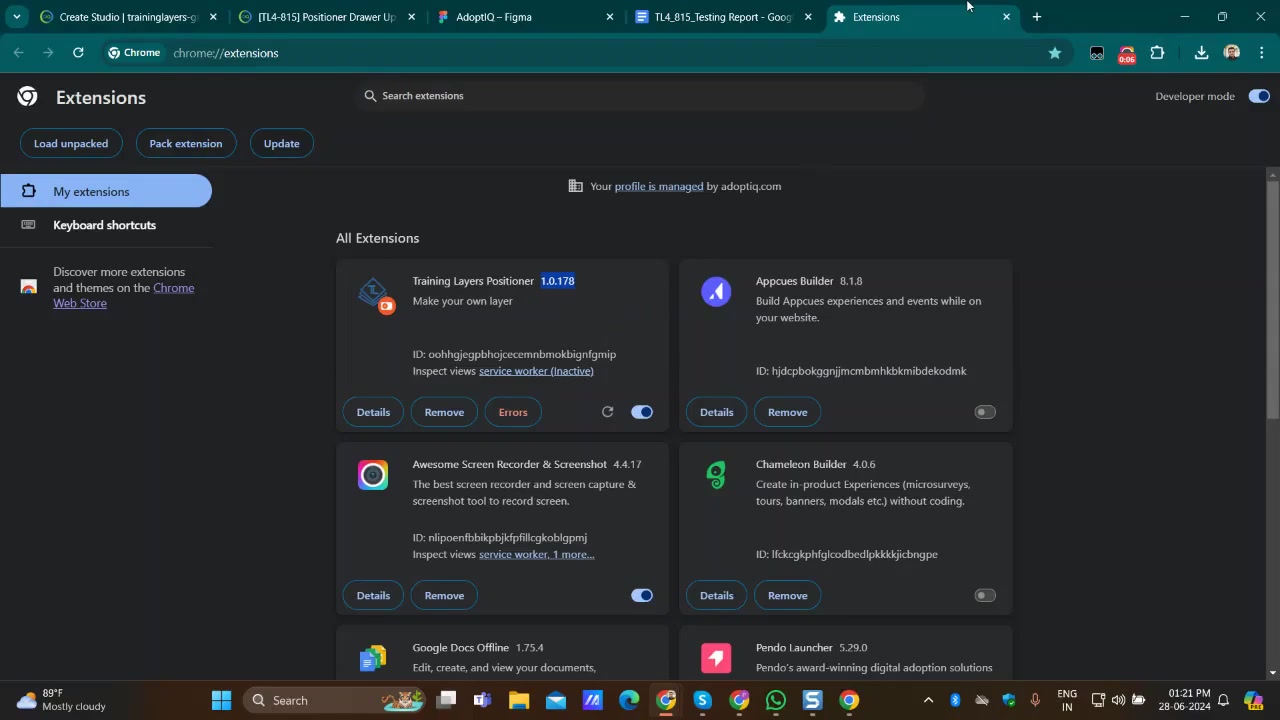This screenshot has height=720, width=1280.
Task: Enable the Chameleon Builder extension
Action: (x=985, y=595)
